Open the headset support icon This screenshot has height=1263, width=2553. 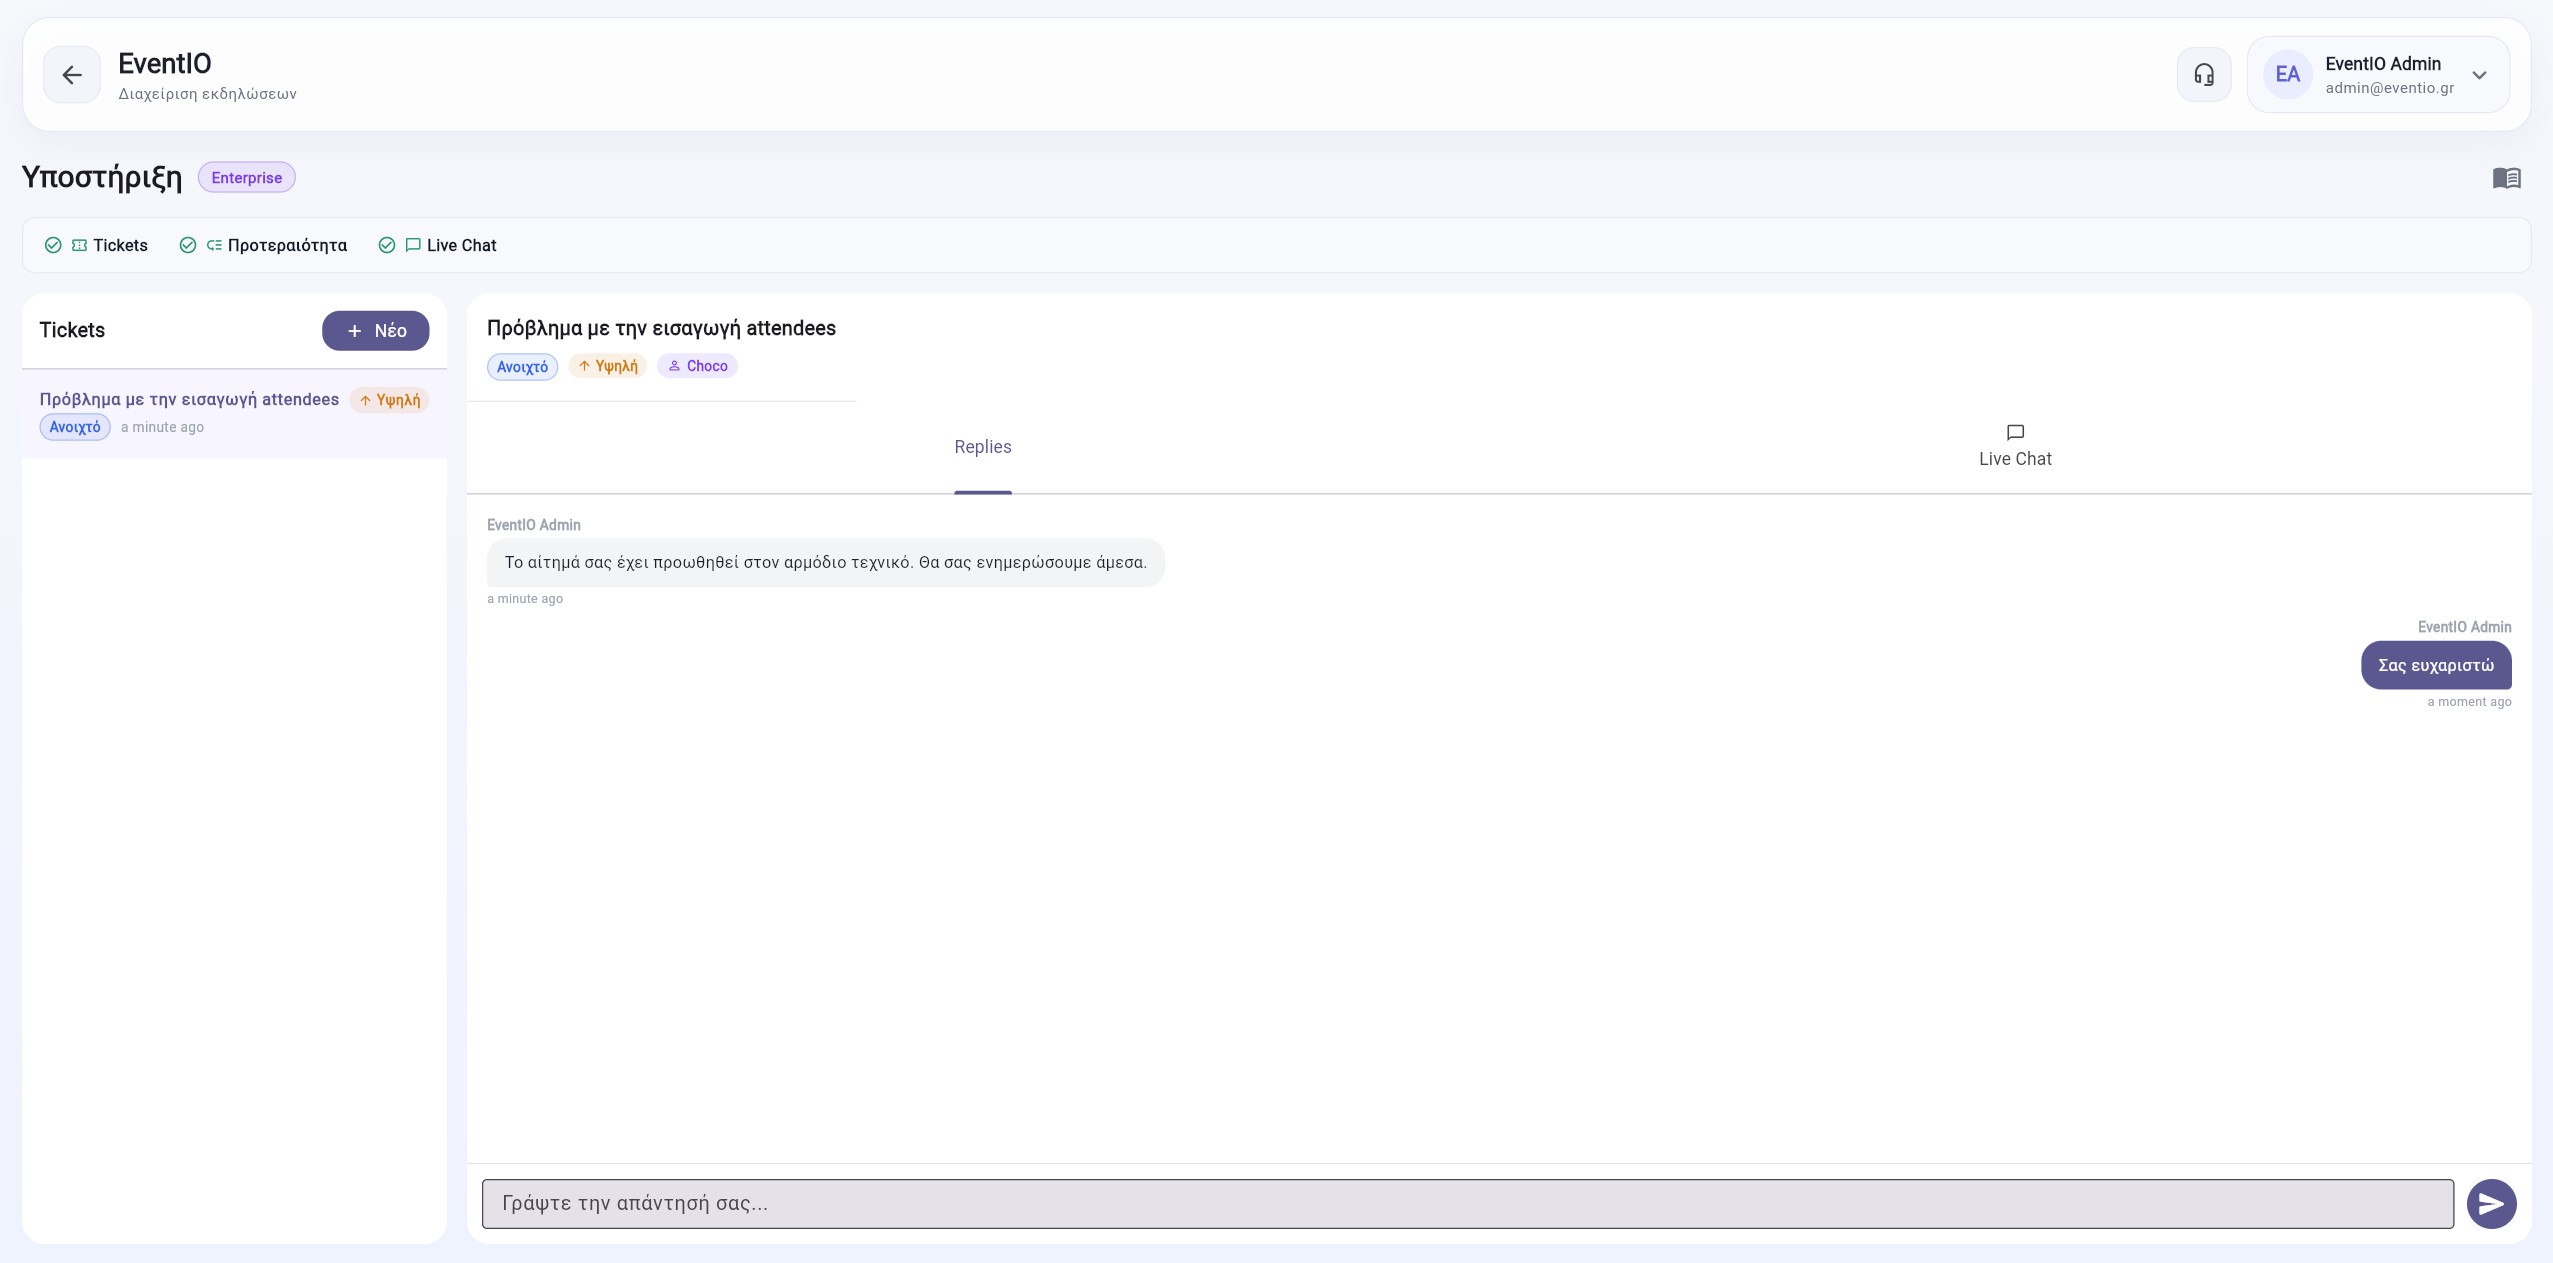click(2204, 75)
